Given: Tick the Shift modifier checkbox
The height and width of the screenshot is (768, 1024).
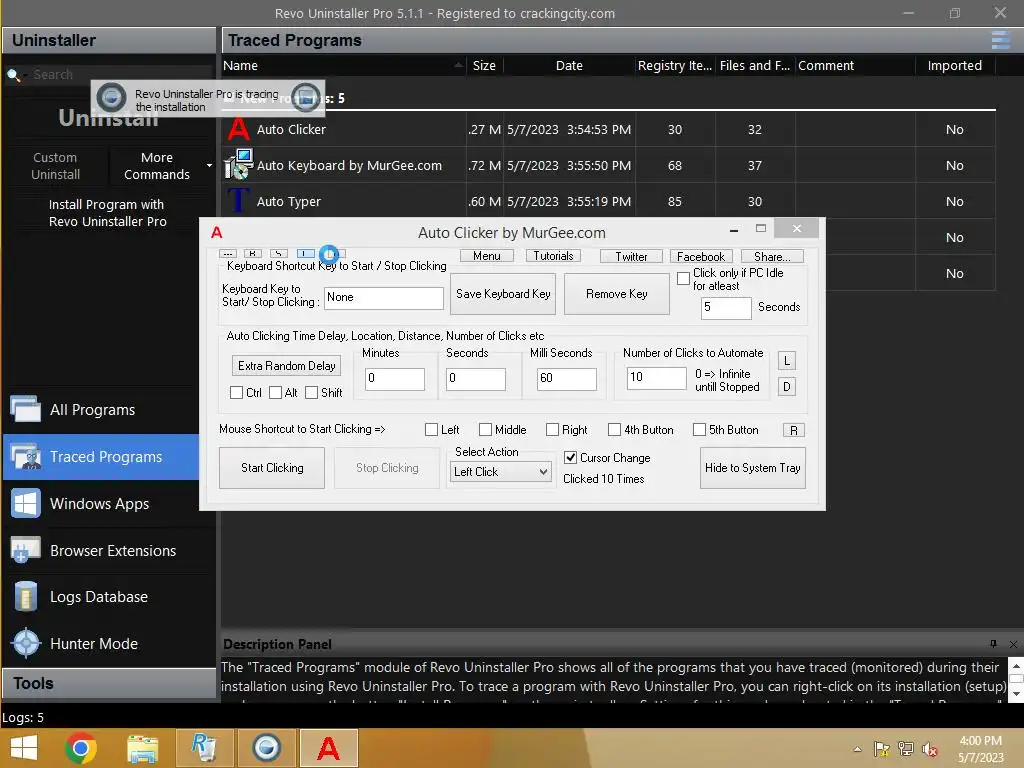Looking at the screenshot, I should pos(312,392).
